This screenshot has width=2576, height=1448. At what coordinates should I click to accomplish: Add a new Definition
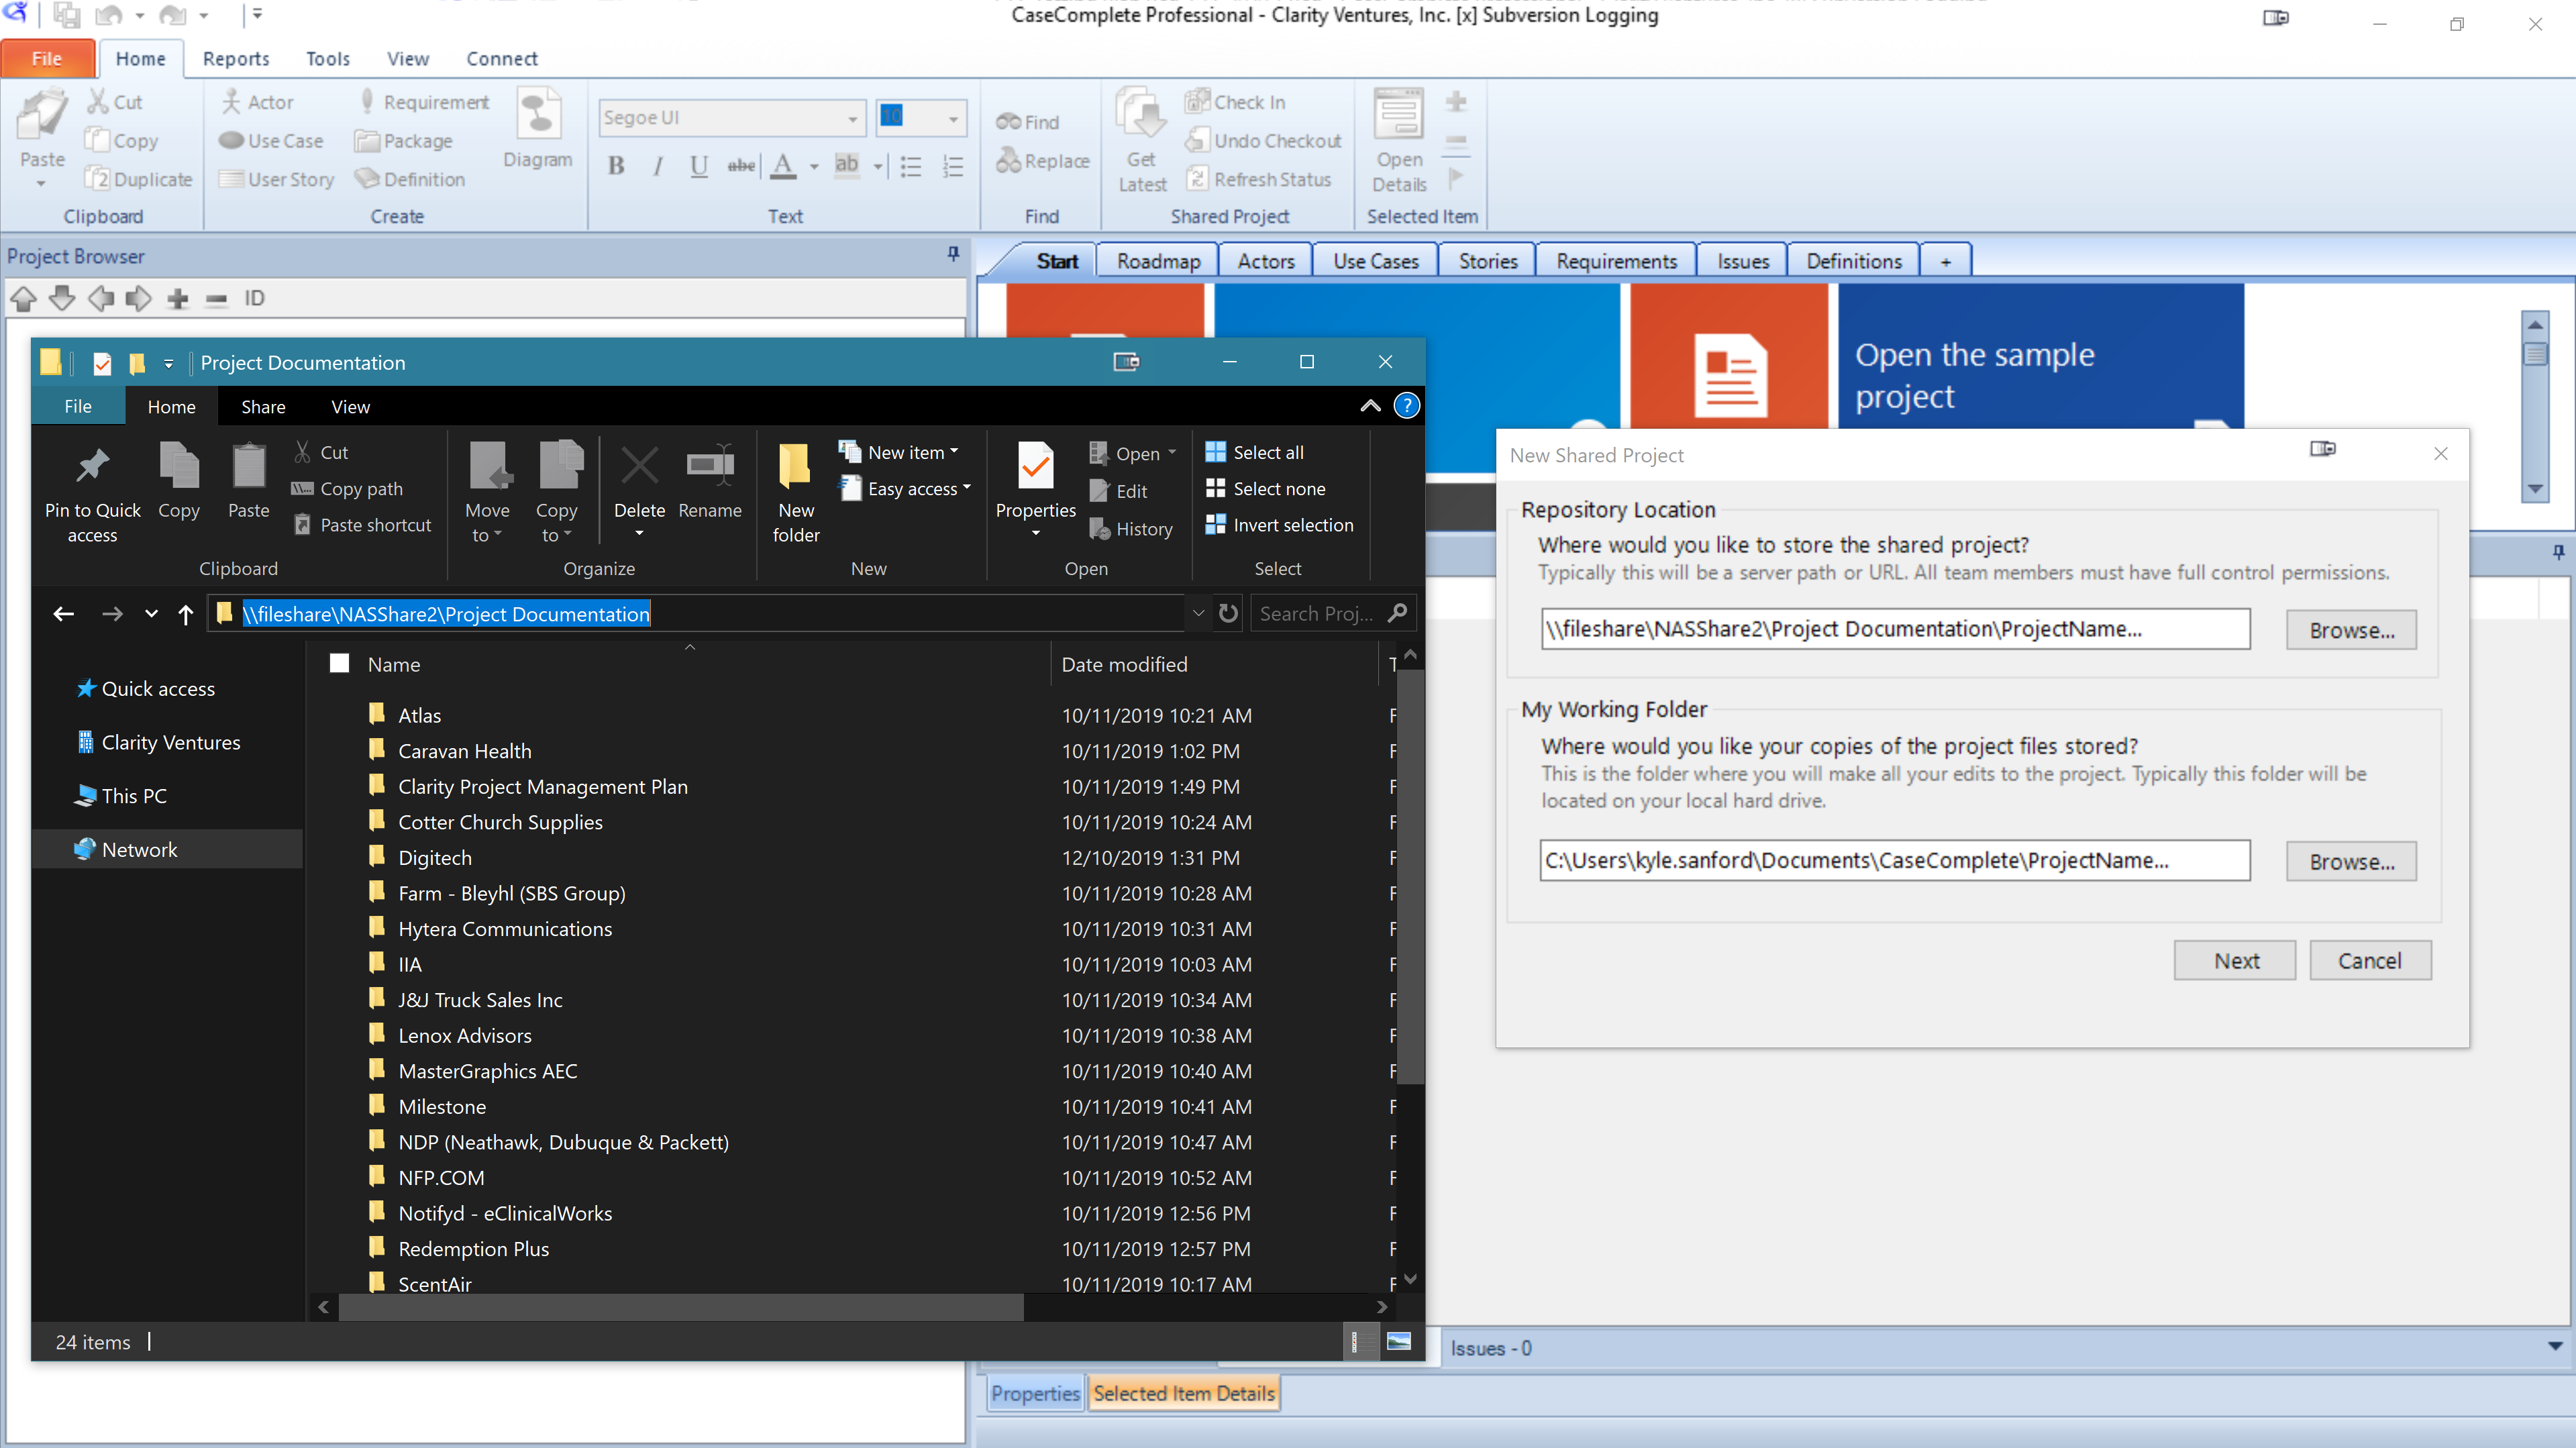(411, 179)
